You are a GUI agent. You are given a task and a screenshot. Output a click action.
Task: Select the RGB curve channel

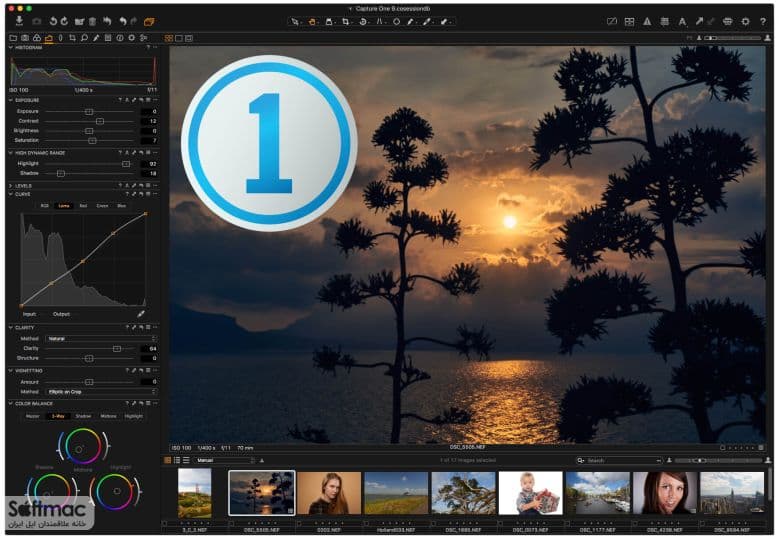(x=45, y=206)
